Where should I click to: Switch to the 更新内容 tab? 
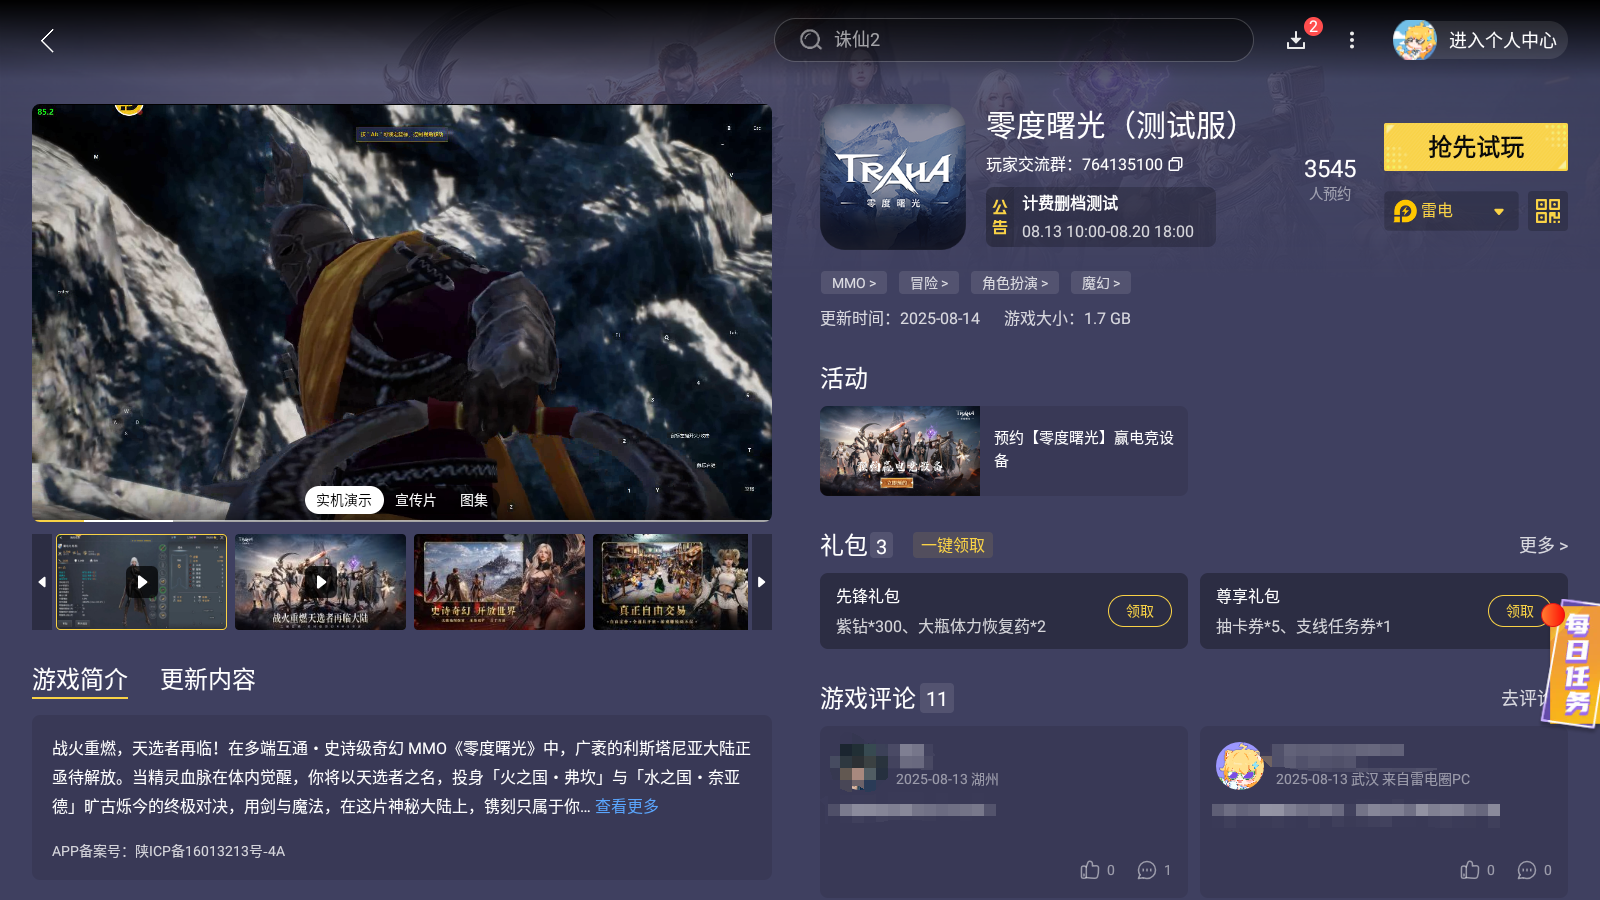(208, 680)
